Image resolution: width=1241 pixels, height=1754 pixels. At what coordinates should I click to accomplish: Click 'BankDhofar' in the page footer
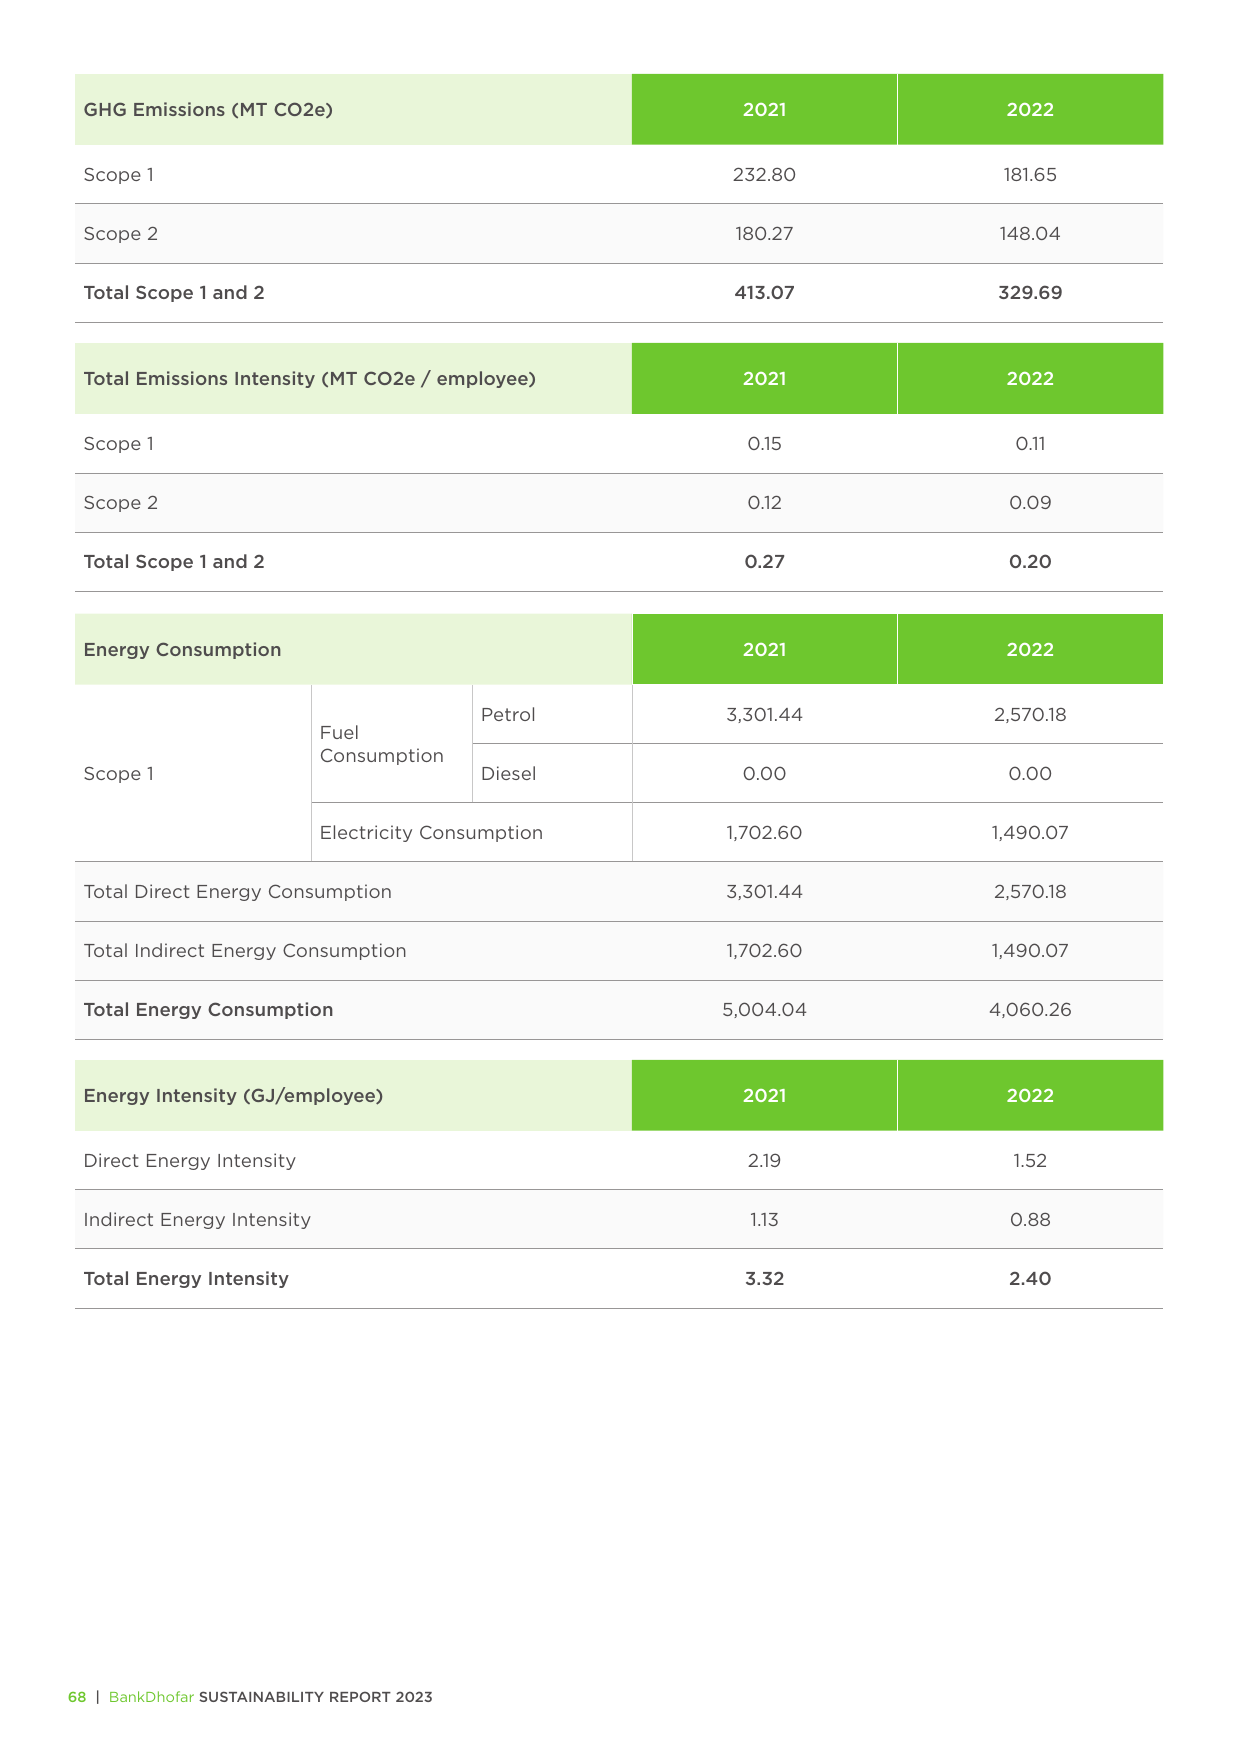pos(151,1697)
